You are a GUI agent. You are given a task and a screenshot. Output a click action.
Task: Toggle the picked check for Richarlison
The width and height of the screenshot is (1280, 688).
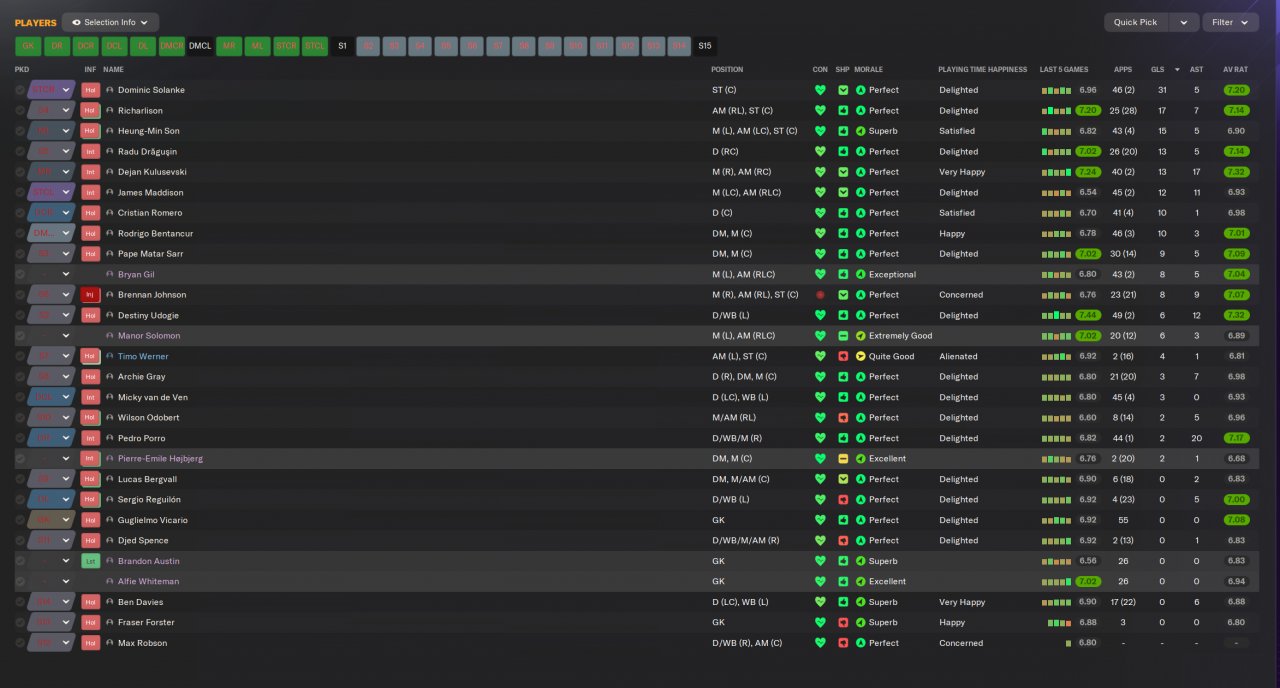20,111
